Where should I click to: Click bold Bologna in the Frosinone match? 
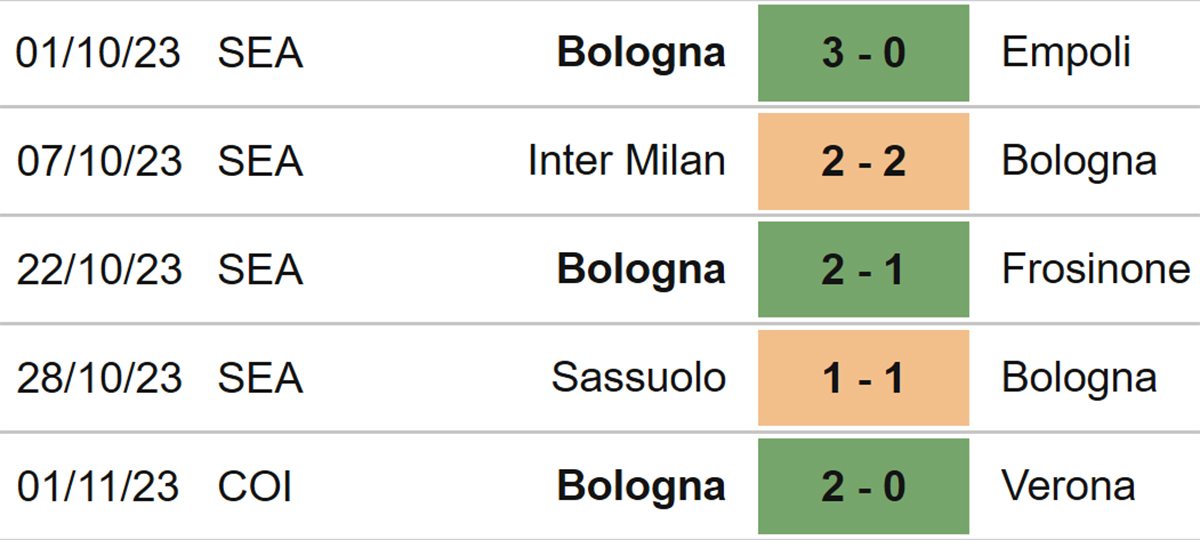click(x=641, y=269)
